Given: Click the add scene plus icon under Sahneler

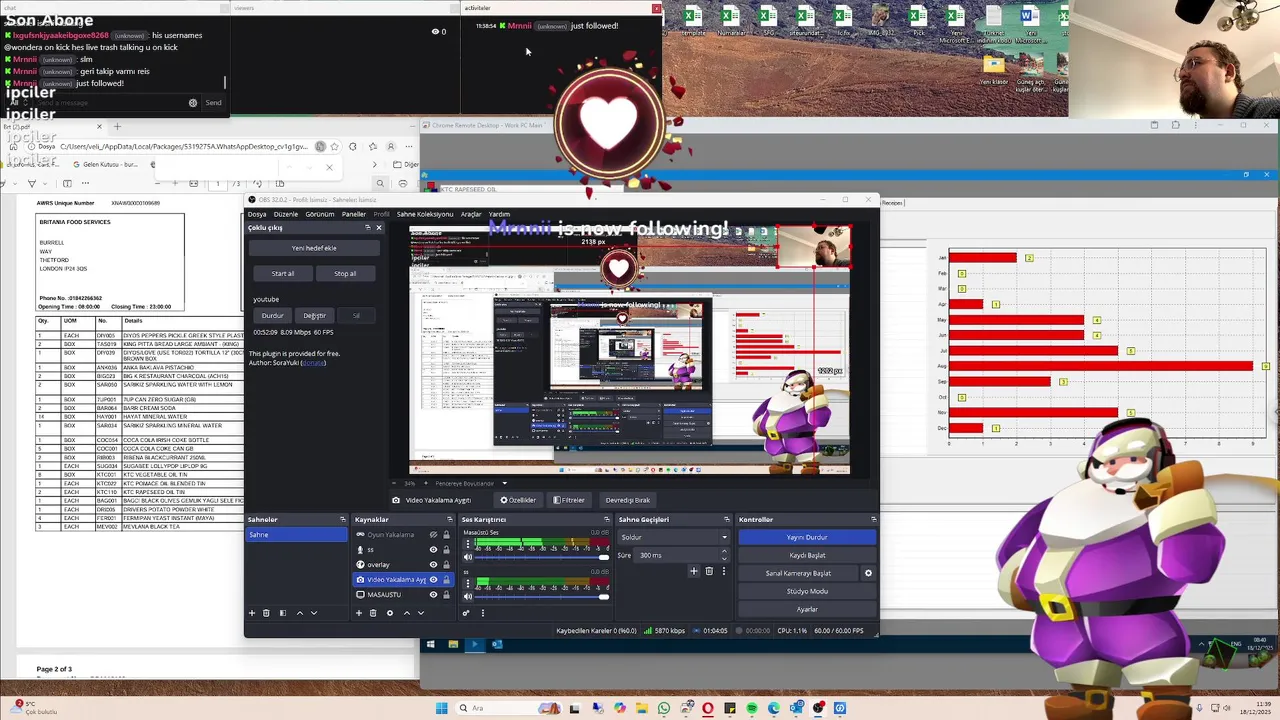Looking at the screenshot, I should [x=252, y=613].
